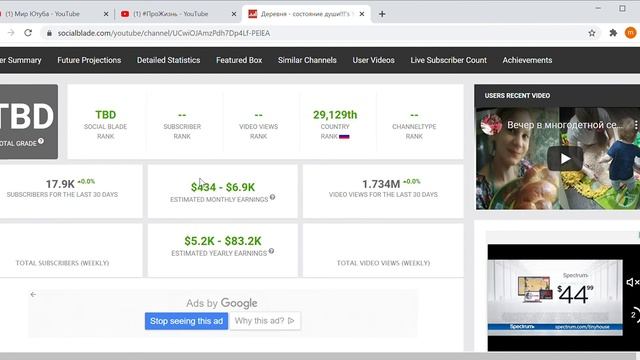Unmute the Spectrum ad with the speaker icon
This screenshot has height=360, width=640.
point(632,282)
